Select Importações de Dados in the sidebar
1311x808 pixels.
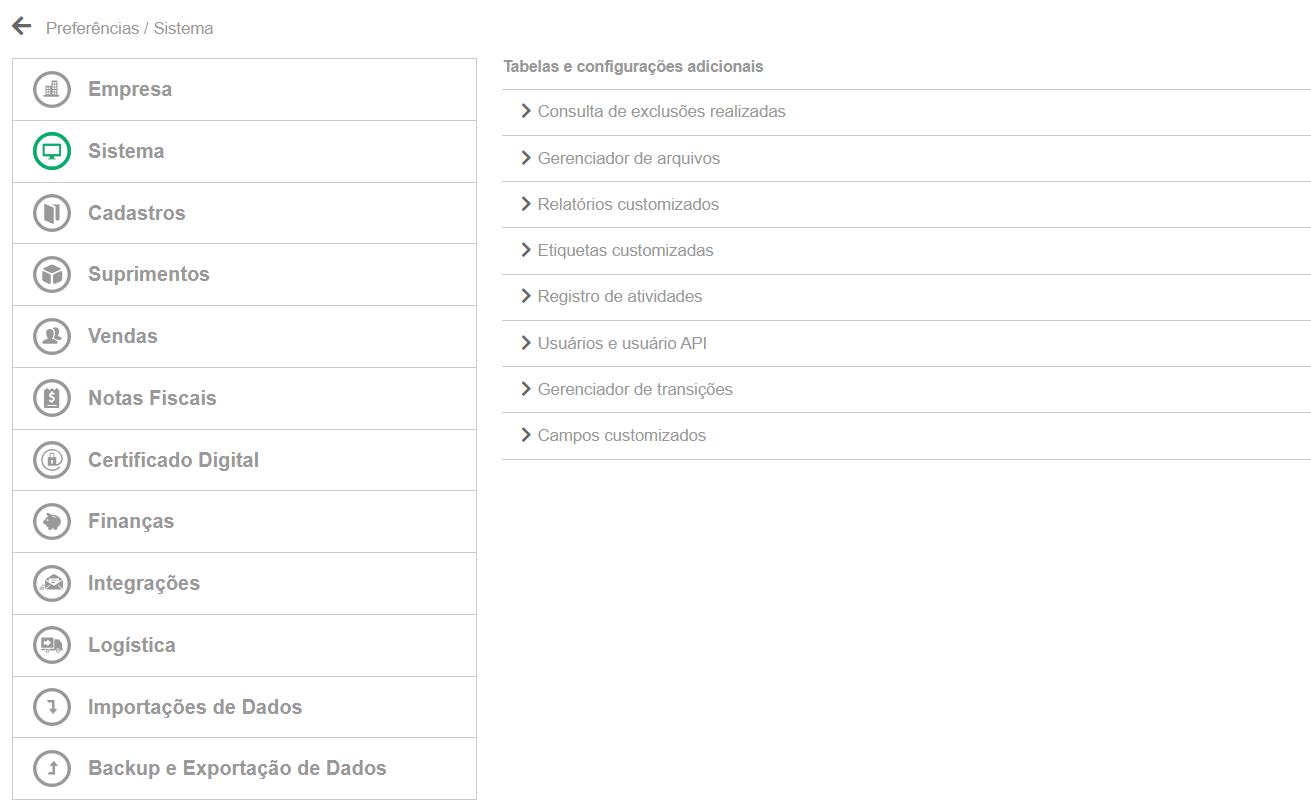pyautogui.click(x=244, y=707)
